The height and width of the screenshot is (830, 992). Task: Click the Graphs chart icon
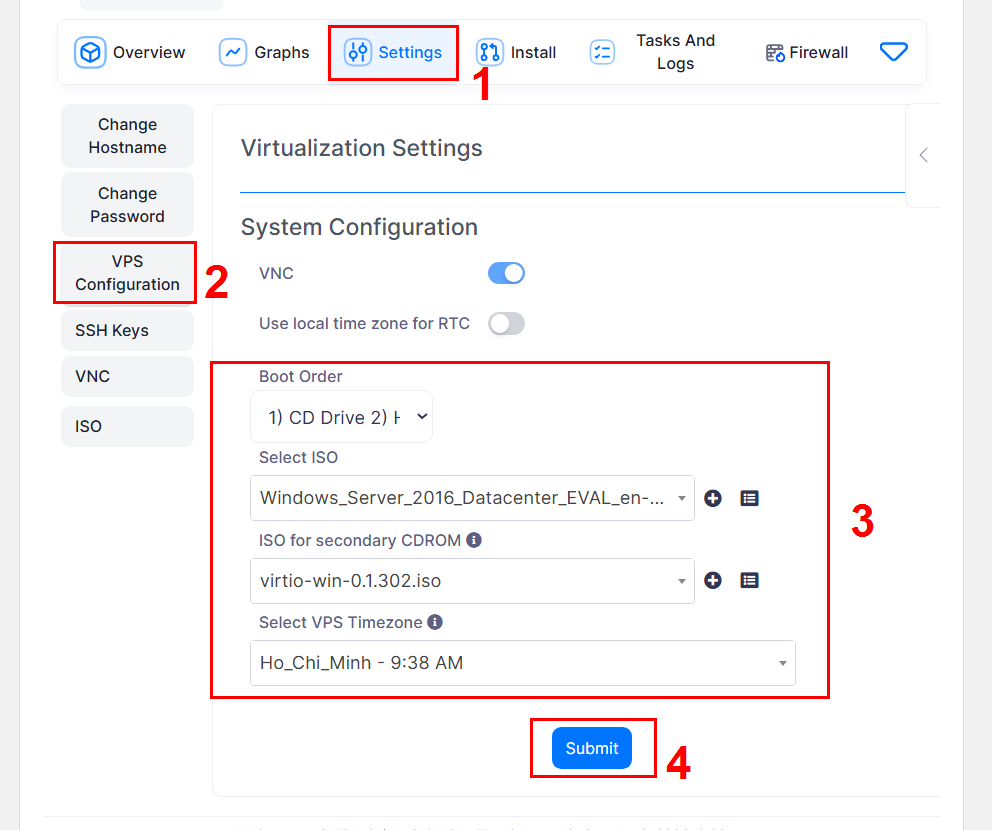[233, 52]
